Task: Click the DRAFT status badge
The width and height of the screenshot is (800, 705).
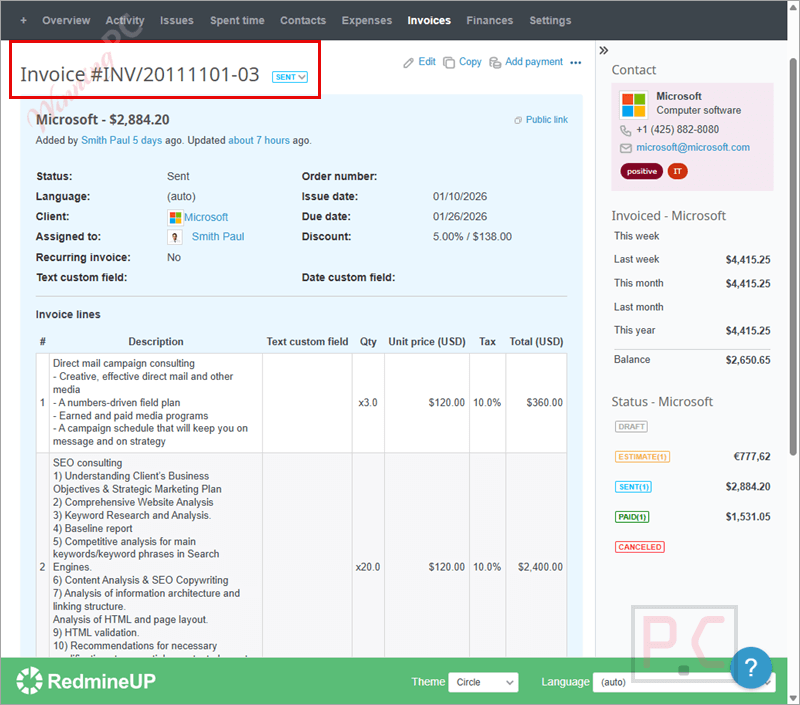Action: point(631,426)
